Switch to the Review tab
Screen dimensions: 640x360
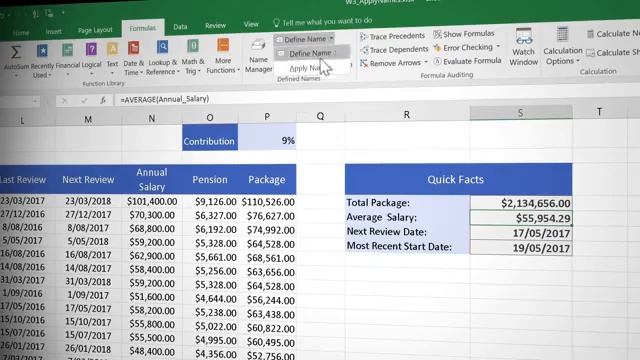tap(215, 26)
